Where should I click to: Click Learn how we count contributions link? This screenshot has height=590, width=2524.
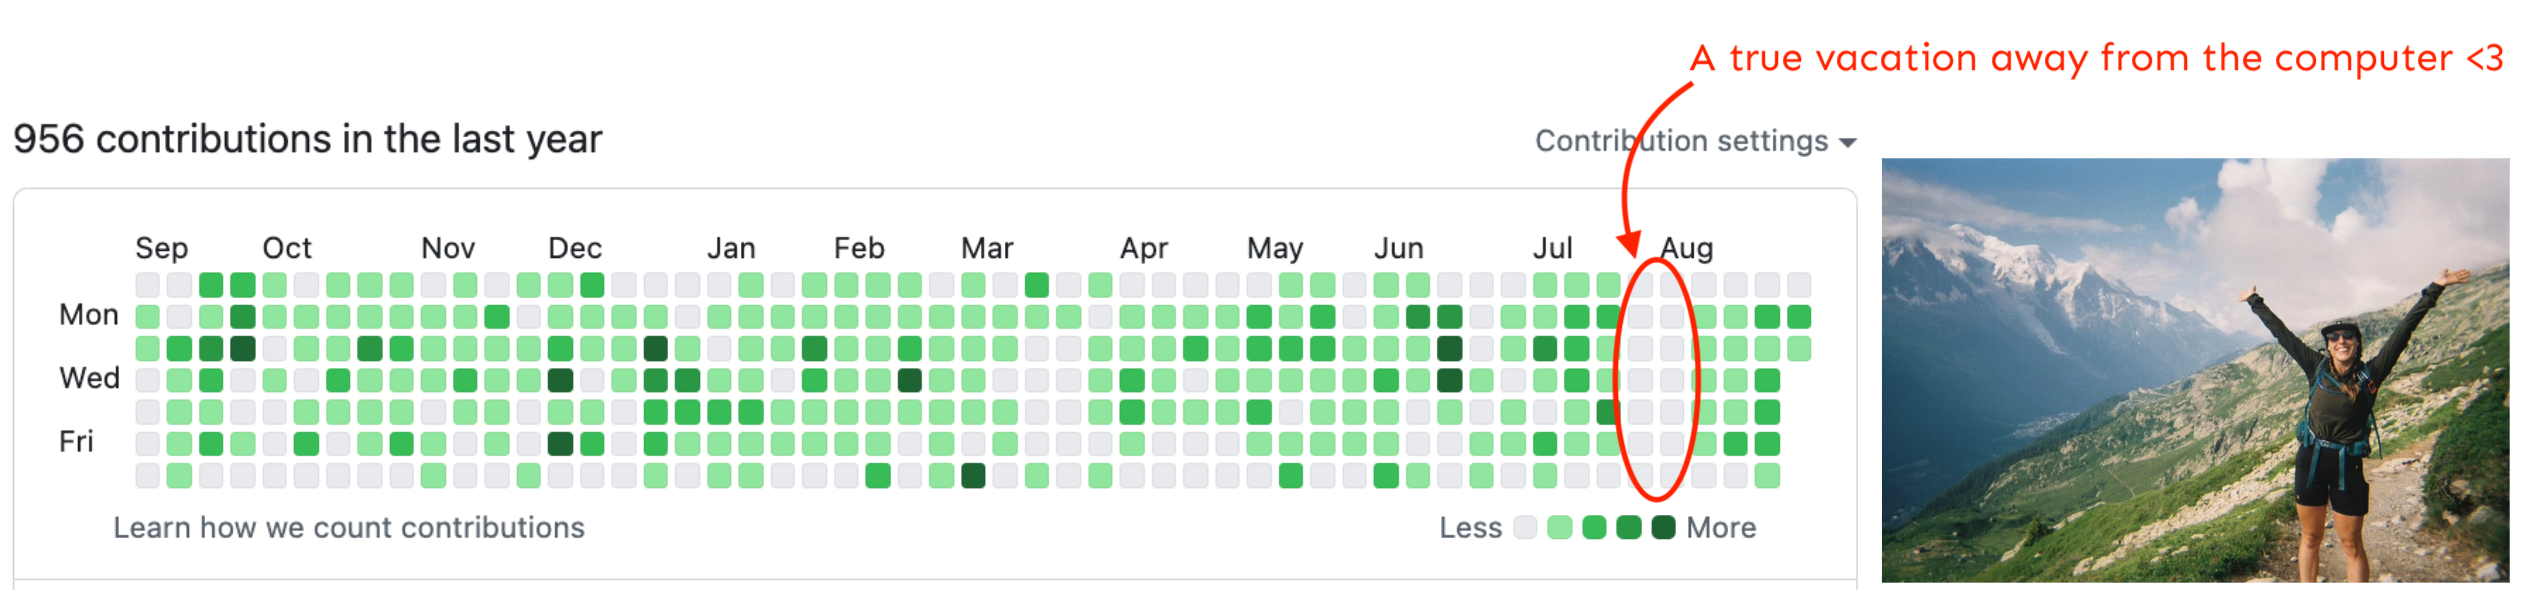[348, 528]
